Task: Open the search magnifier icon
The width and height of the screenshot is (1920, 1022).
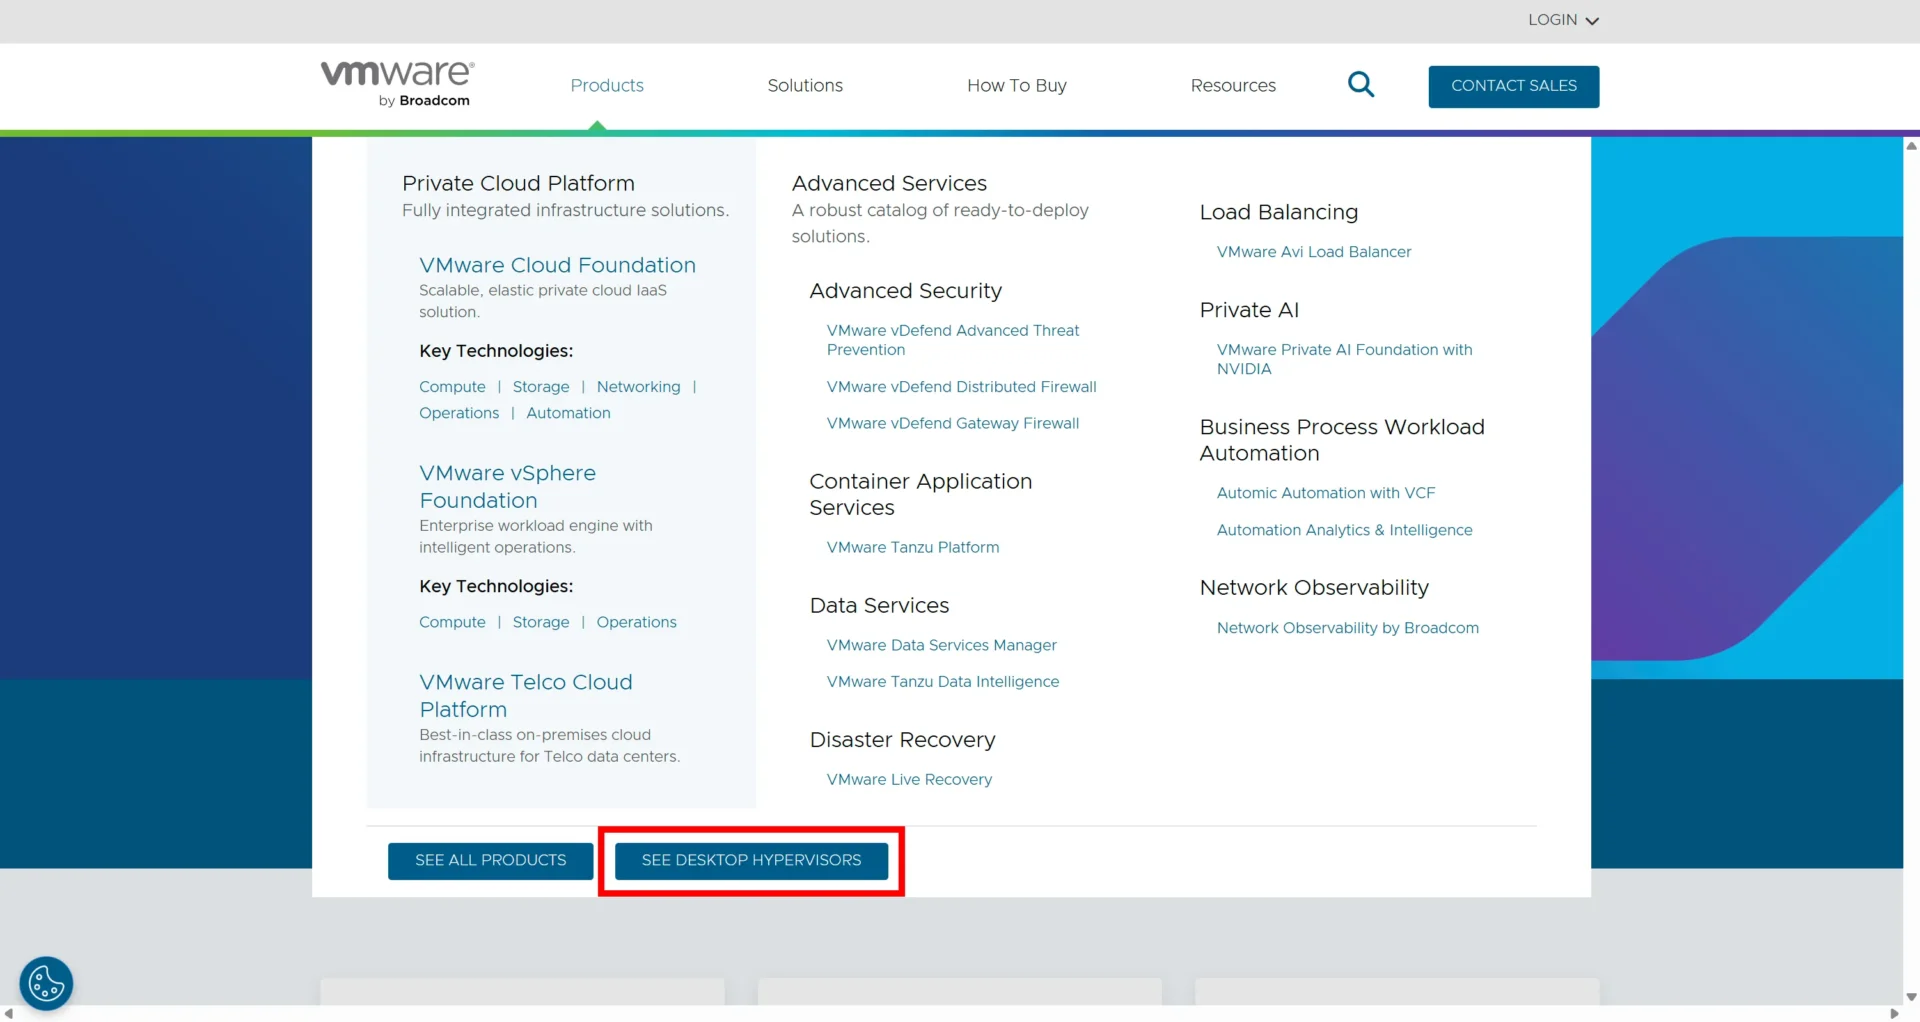Action: pyautogui.click(x=1361, y=85)
